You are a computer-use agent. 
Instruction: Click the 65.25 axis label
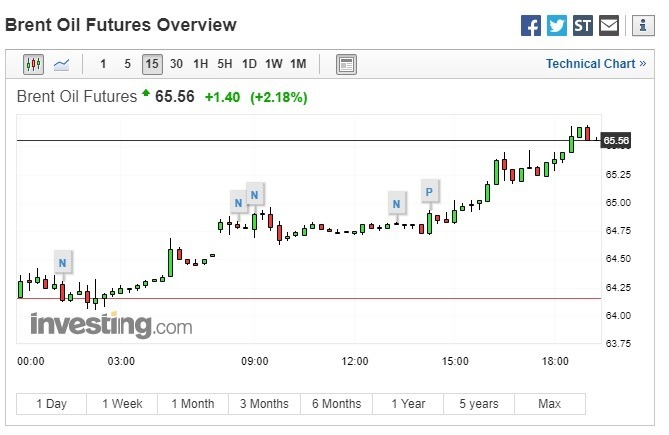(618, 174)
